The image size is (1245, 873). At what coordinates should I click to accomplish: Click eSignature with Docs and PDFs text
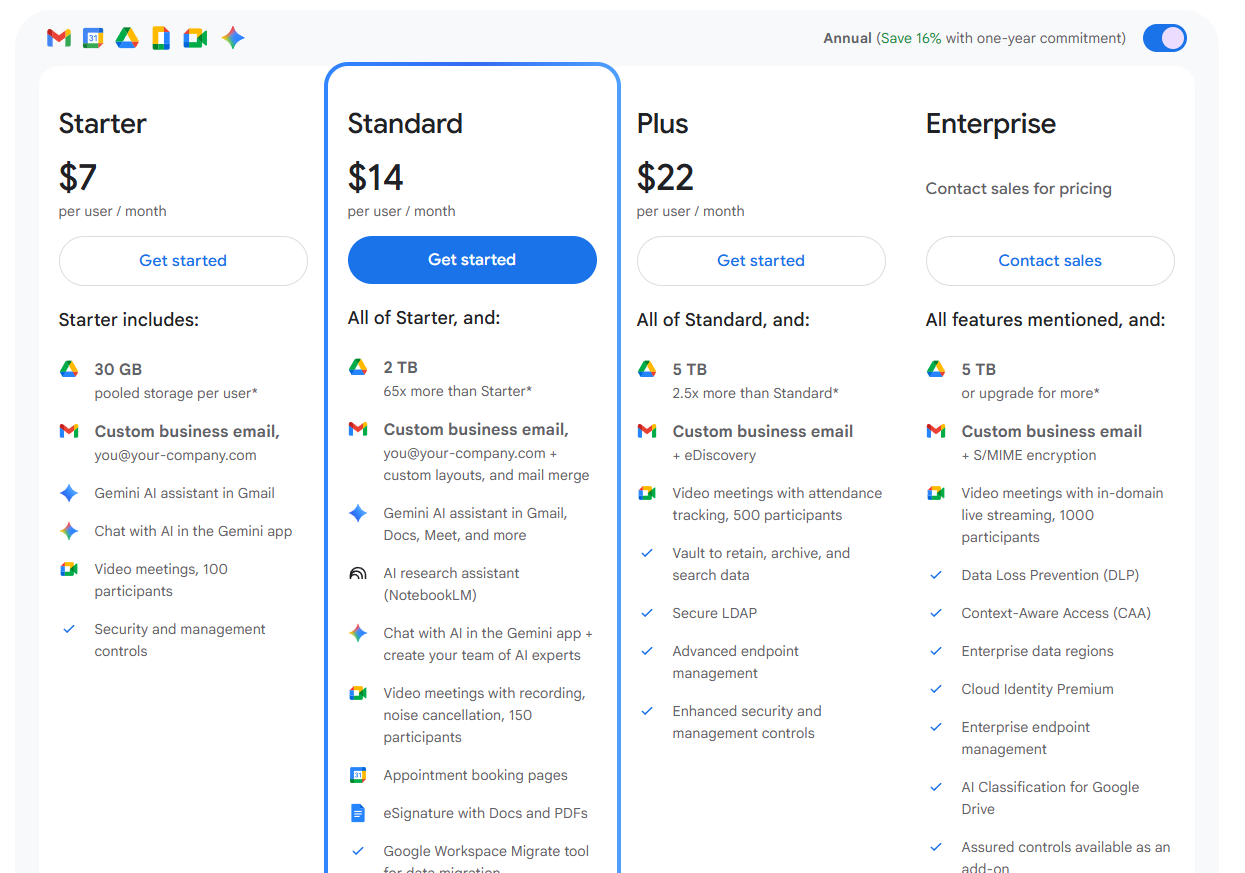point(486,813)
